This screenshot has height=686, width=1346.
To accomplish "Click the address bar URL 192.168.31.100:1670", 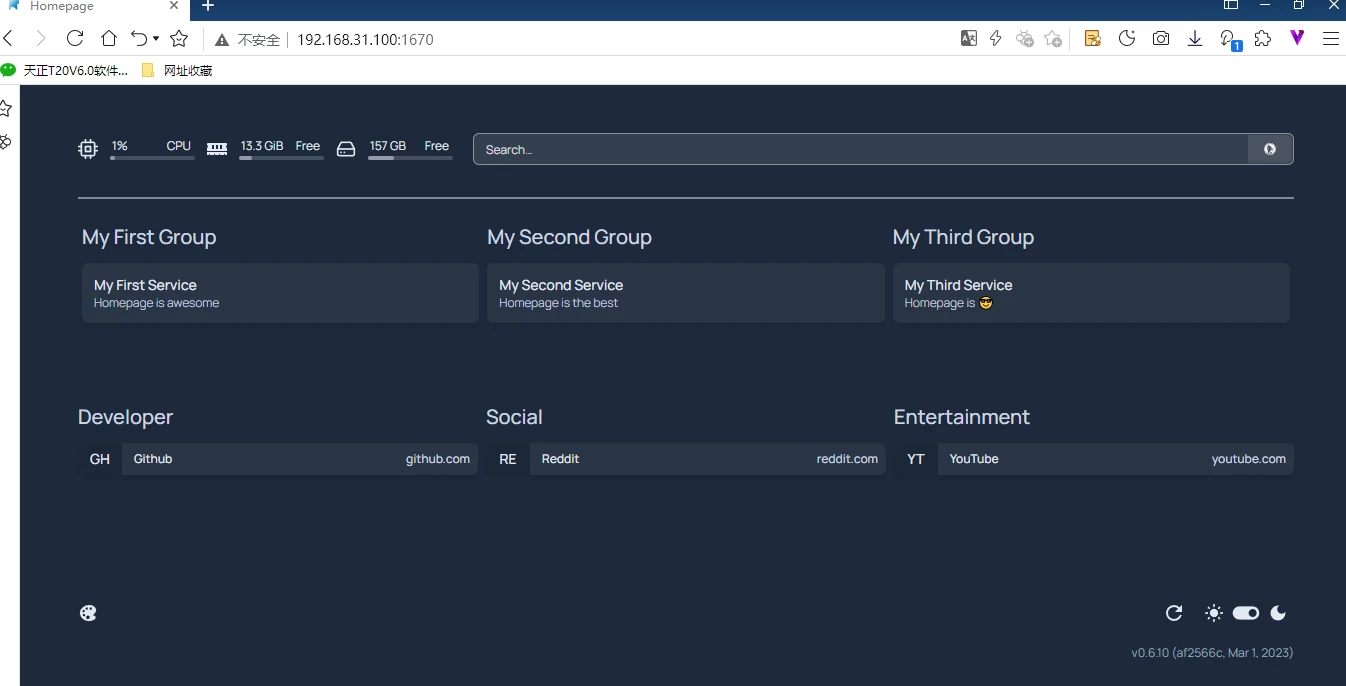I will click(365, 40).
